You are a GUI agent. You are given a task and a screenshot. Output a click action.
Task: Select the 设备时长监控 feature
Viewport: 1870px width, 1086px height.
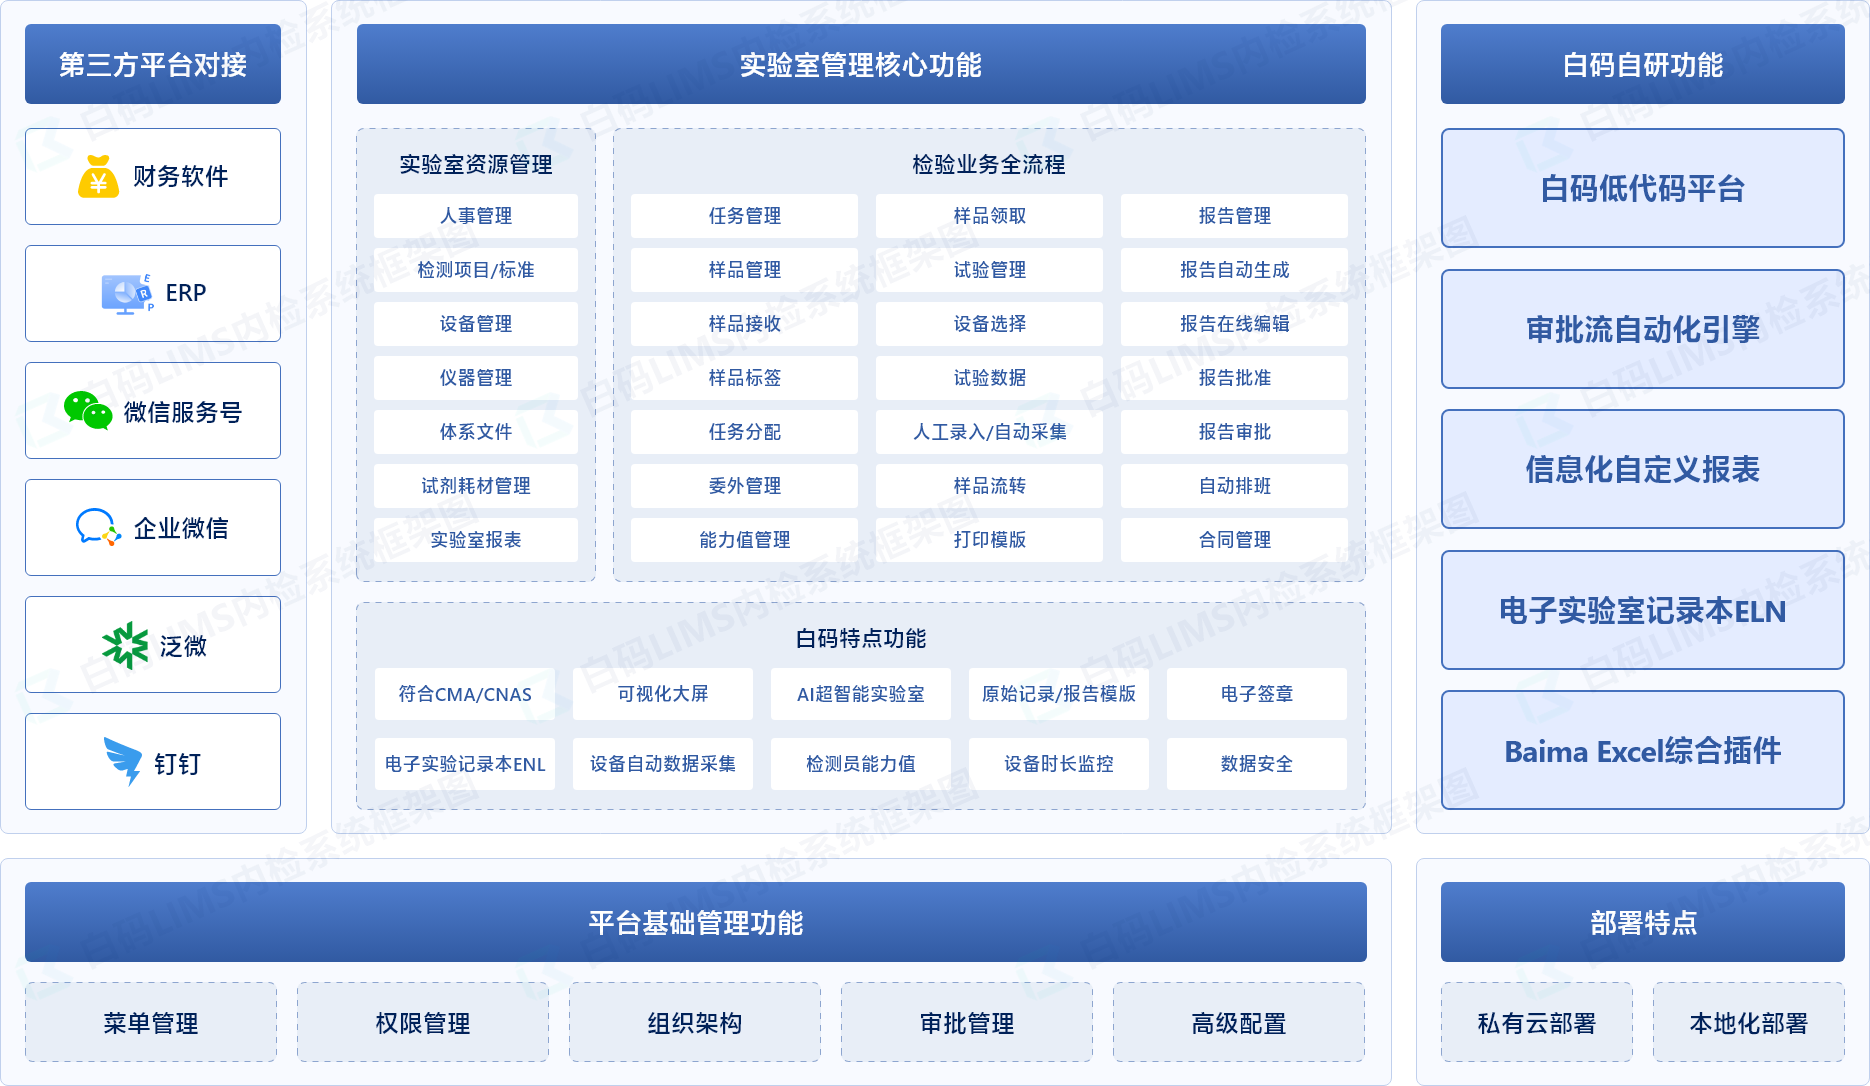pos(1059,764)
